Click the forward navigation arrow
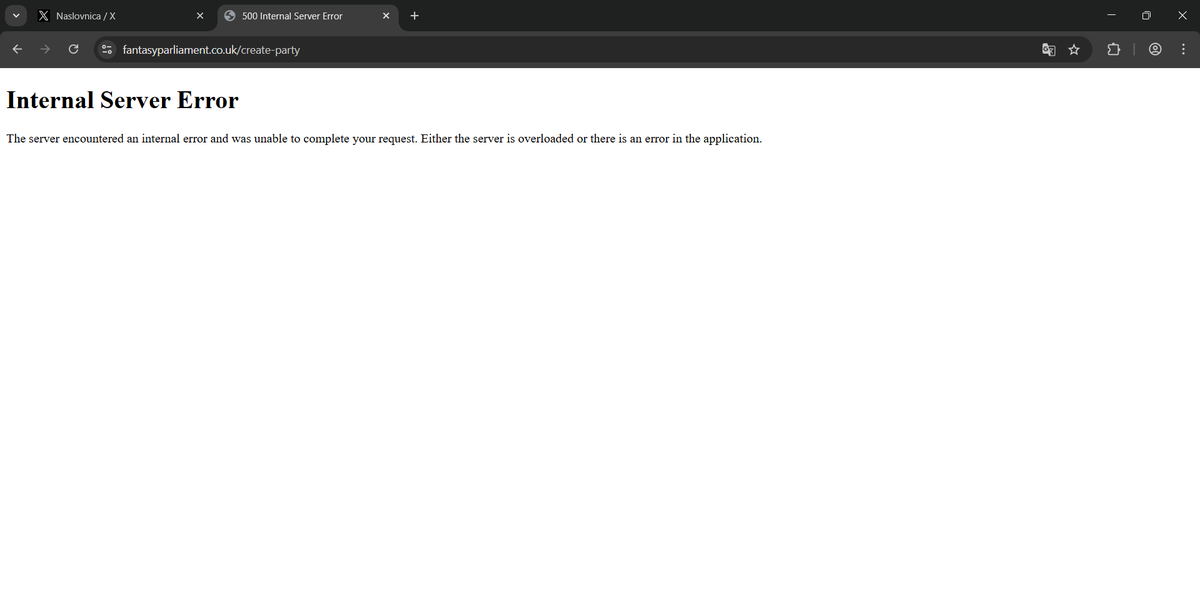 [x=45, y=49]
